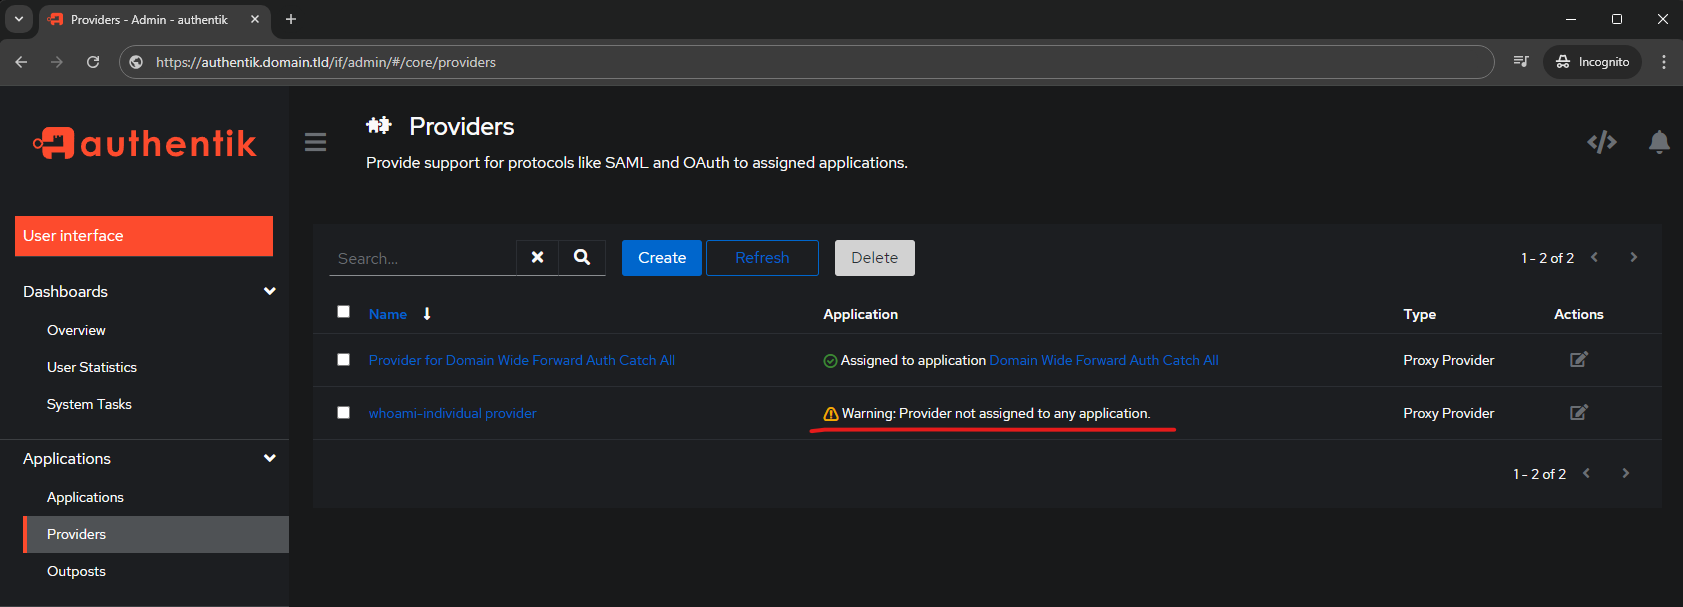The image size is (1683, 607).
Task: Click the Delete button
Action: (x=875, y=258)
